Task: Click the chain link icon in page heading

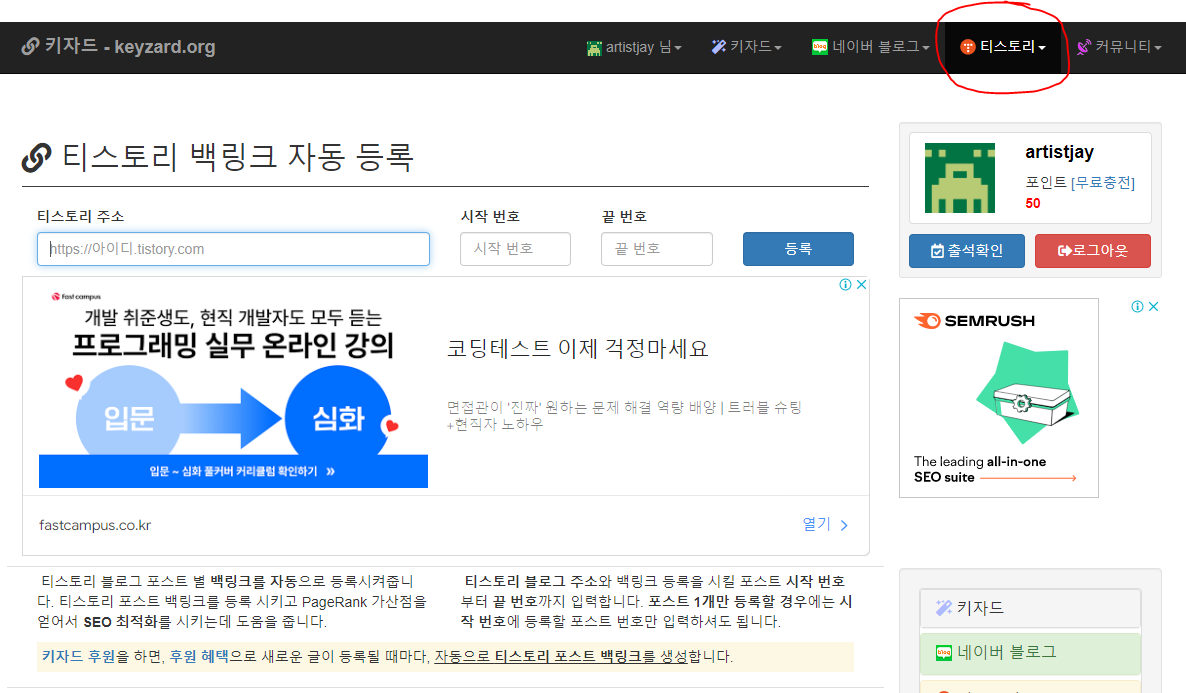Action: click(36, 157)
